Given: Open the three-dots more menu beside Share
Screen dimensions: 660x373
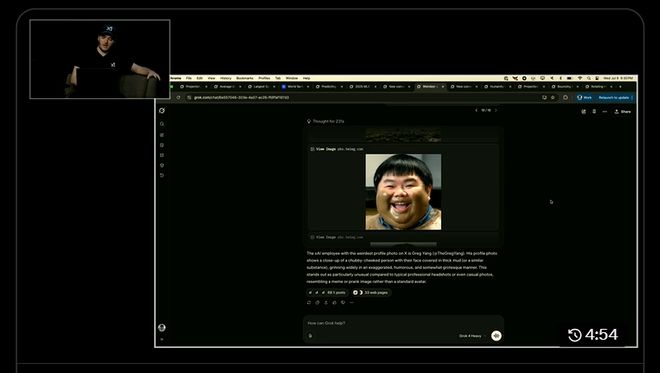Looking at the screenshot, I should tap(604, 112).
